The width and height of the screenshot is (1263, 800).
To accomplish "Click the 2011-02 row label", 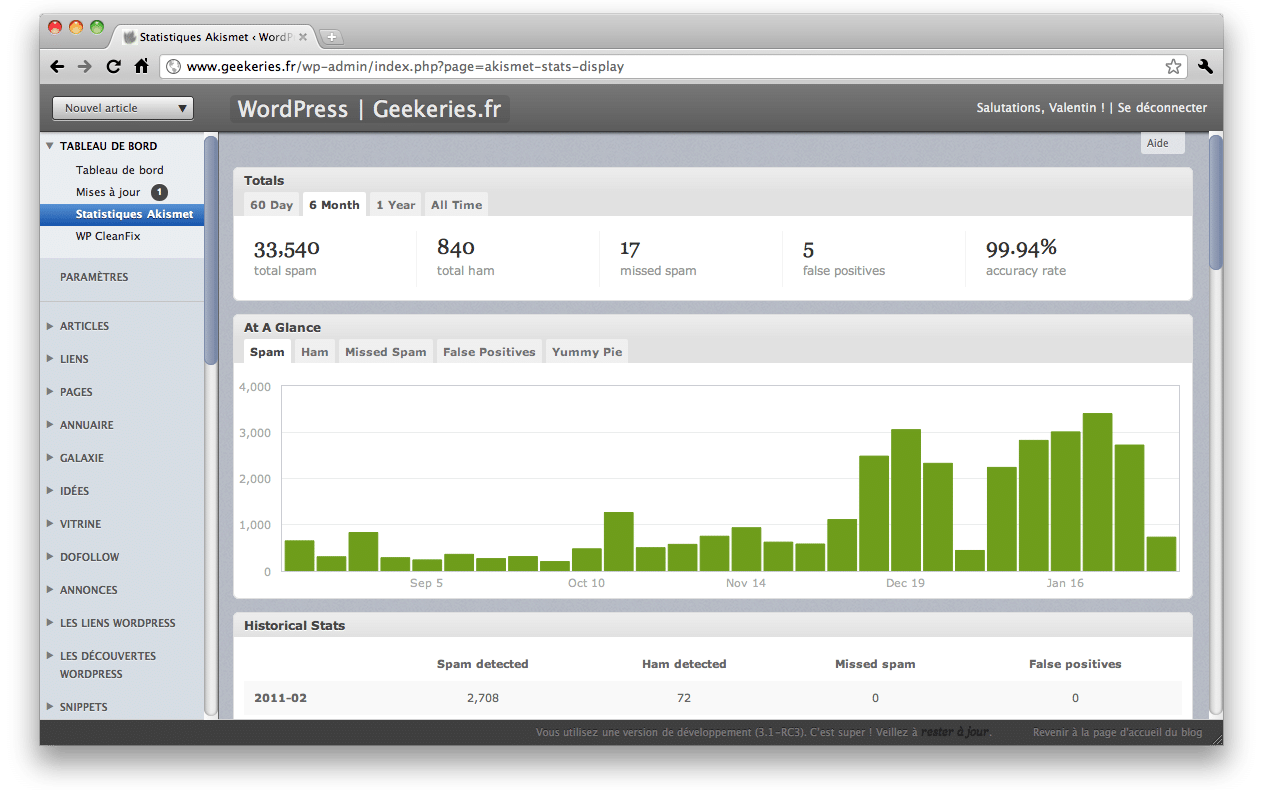I will pos(281,698).
